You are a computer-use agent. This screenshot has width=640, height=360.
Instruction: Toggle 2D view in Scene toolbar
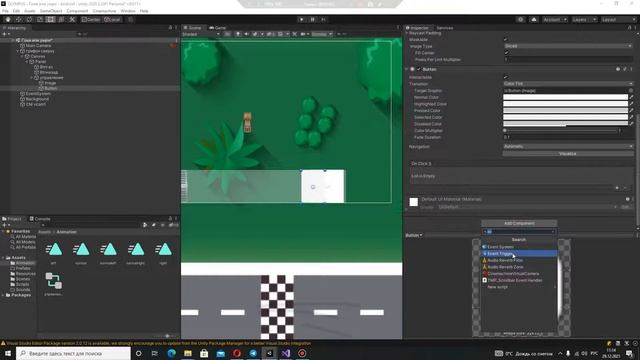click(x=228, y=34)
